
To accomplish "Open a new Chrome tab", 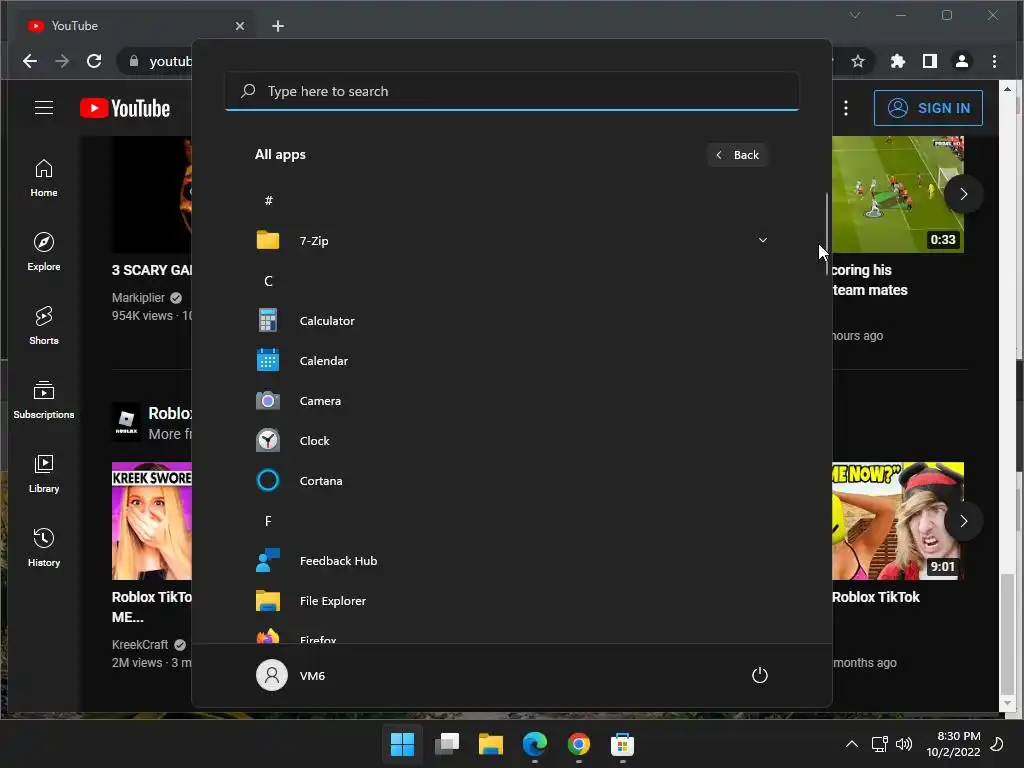I will coord(278,26).
